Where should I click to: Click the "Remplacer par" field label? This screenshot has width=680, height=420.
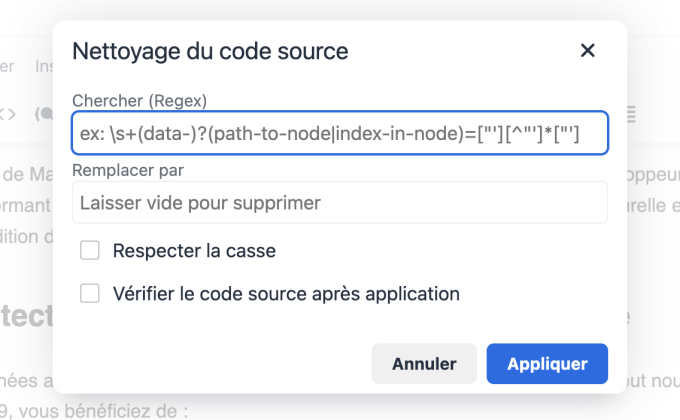(x=128, y=170)
